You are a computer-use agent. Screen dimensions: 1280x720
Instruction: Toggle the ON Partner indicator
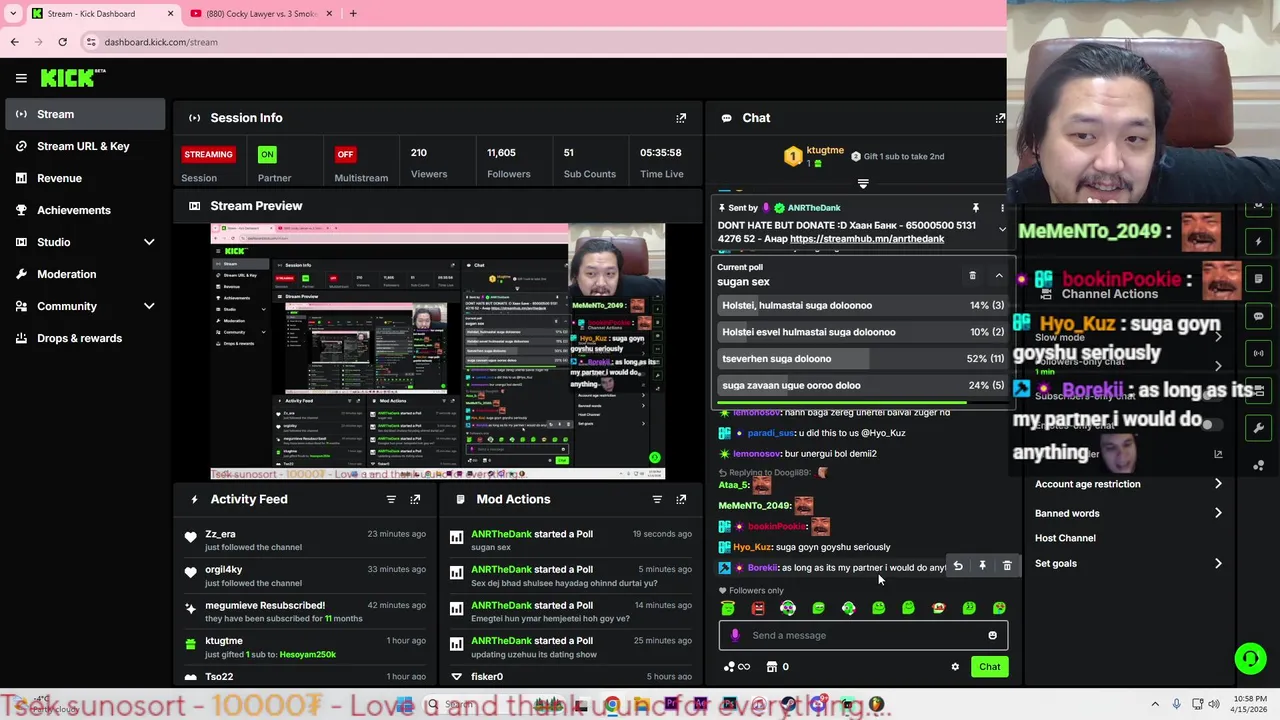[267, 154]
